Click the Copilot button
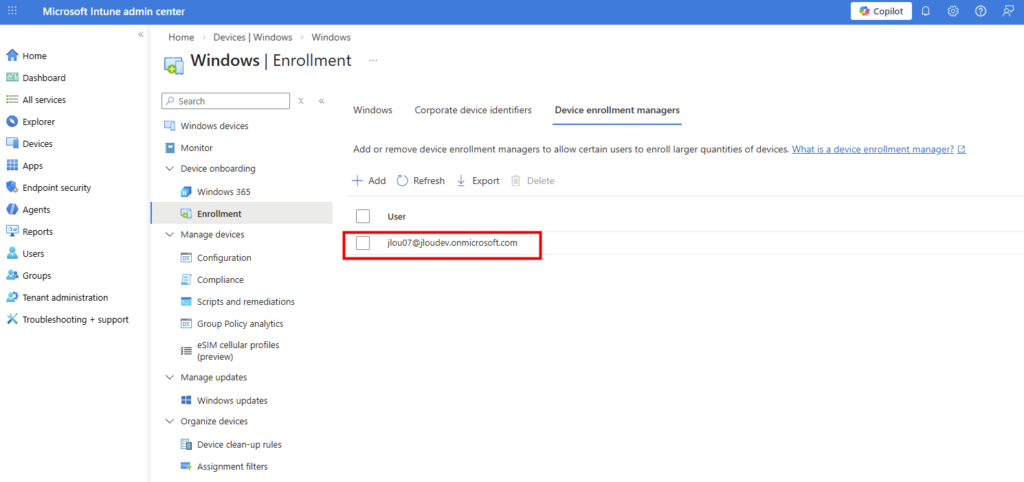This screenshot has height=482, width=1024. point(881,11)
